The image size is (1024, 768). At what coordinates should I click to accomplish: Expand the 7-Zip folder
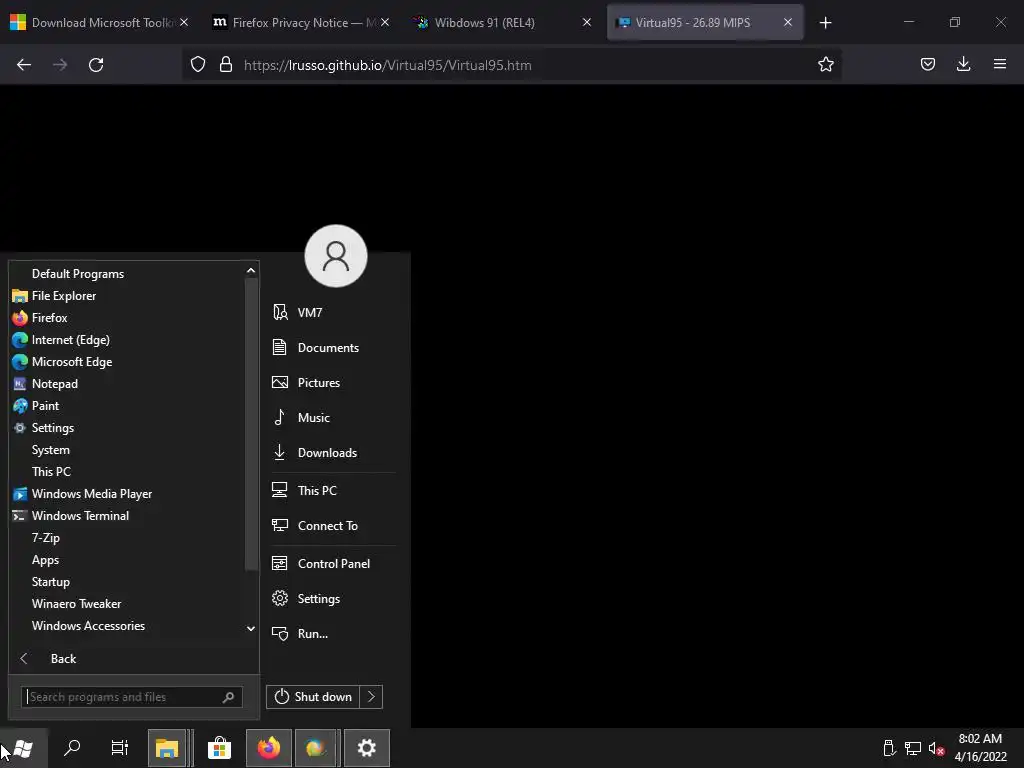tap(45, 538)
